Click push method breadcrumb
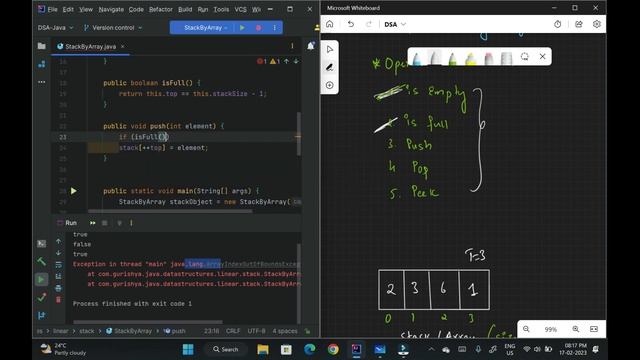Viewport: 640px width, 360px height. click(175, 331)
